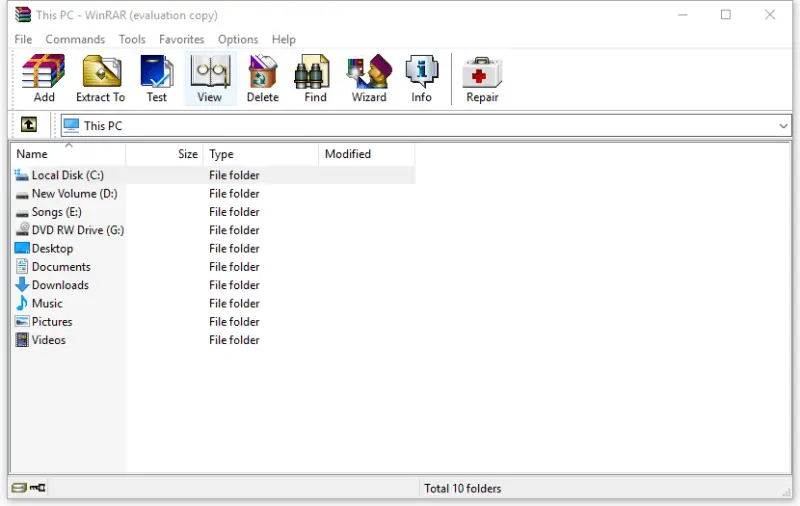Select the Music note icon
This screenshot has width=800, height=506.
[x=22, y=303]
